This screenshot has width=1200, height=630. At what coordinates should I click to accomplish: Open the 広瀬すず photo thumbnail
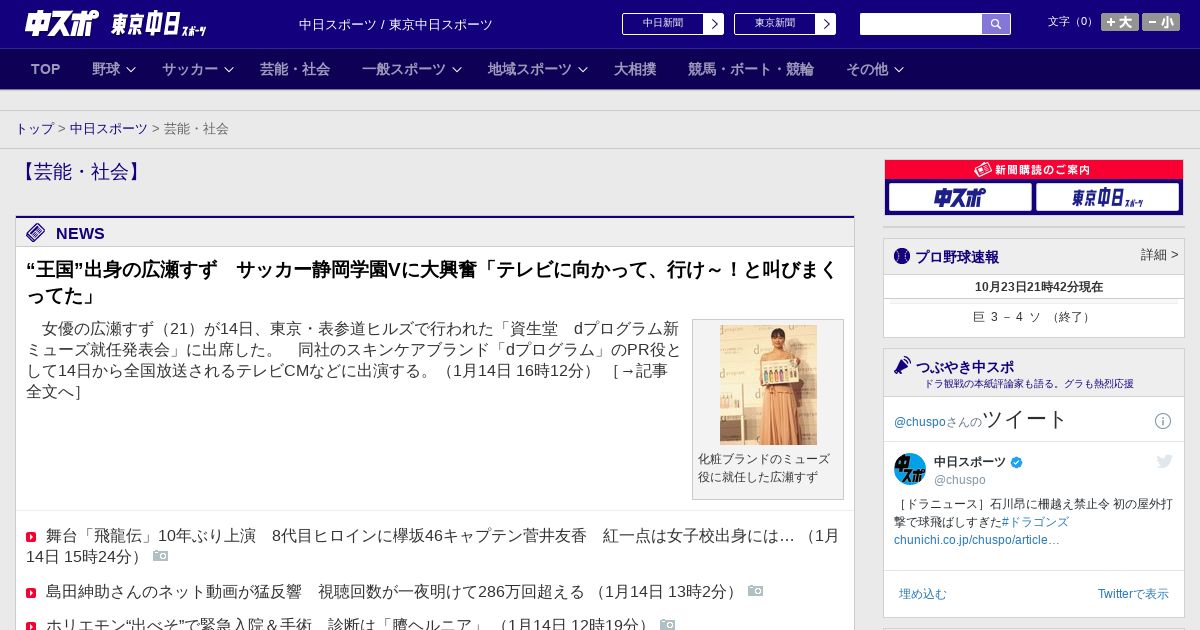(768, 385)
